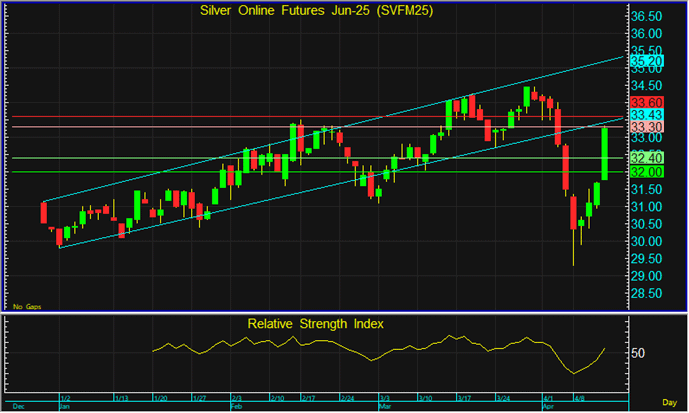Click the RSI 50 level label
Screen dimensions: 689x413
pos(638,354)
